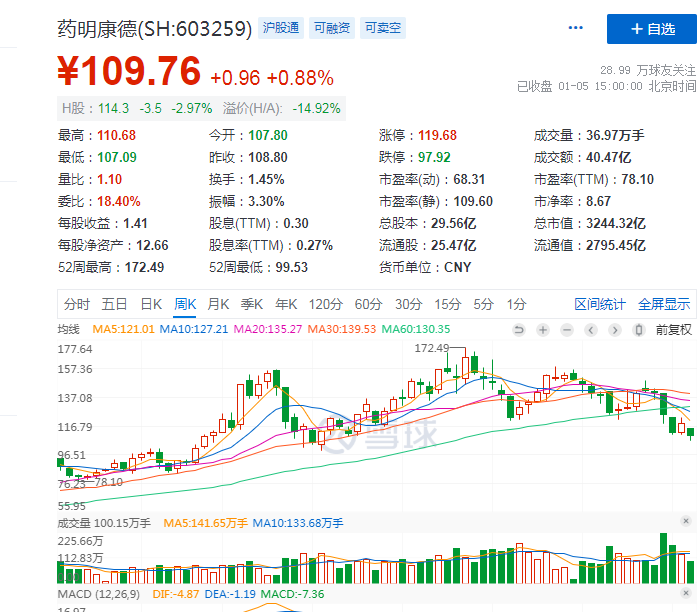Screen dimensions: 699x612
Task: Switch to the 120分 chart tab
Action: 325,304
